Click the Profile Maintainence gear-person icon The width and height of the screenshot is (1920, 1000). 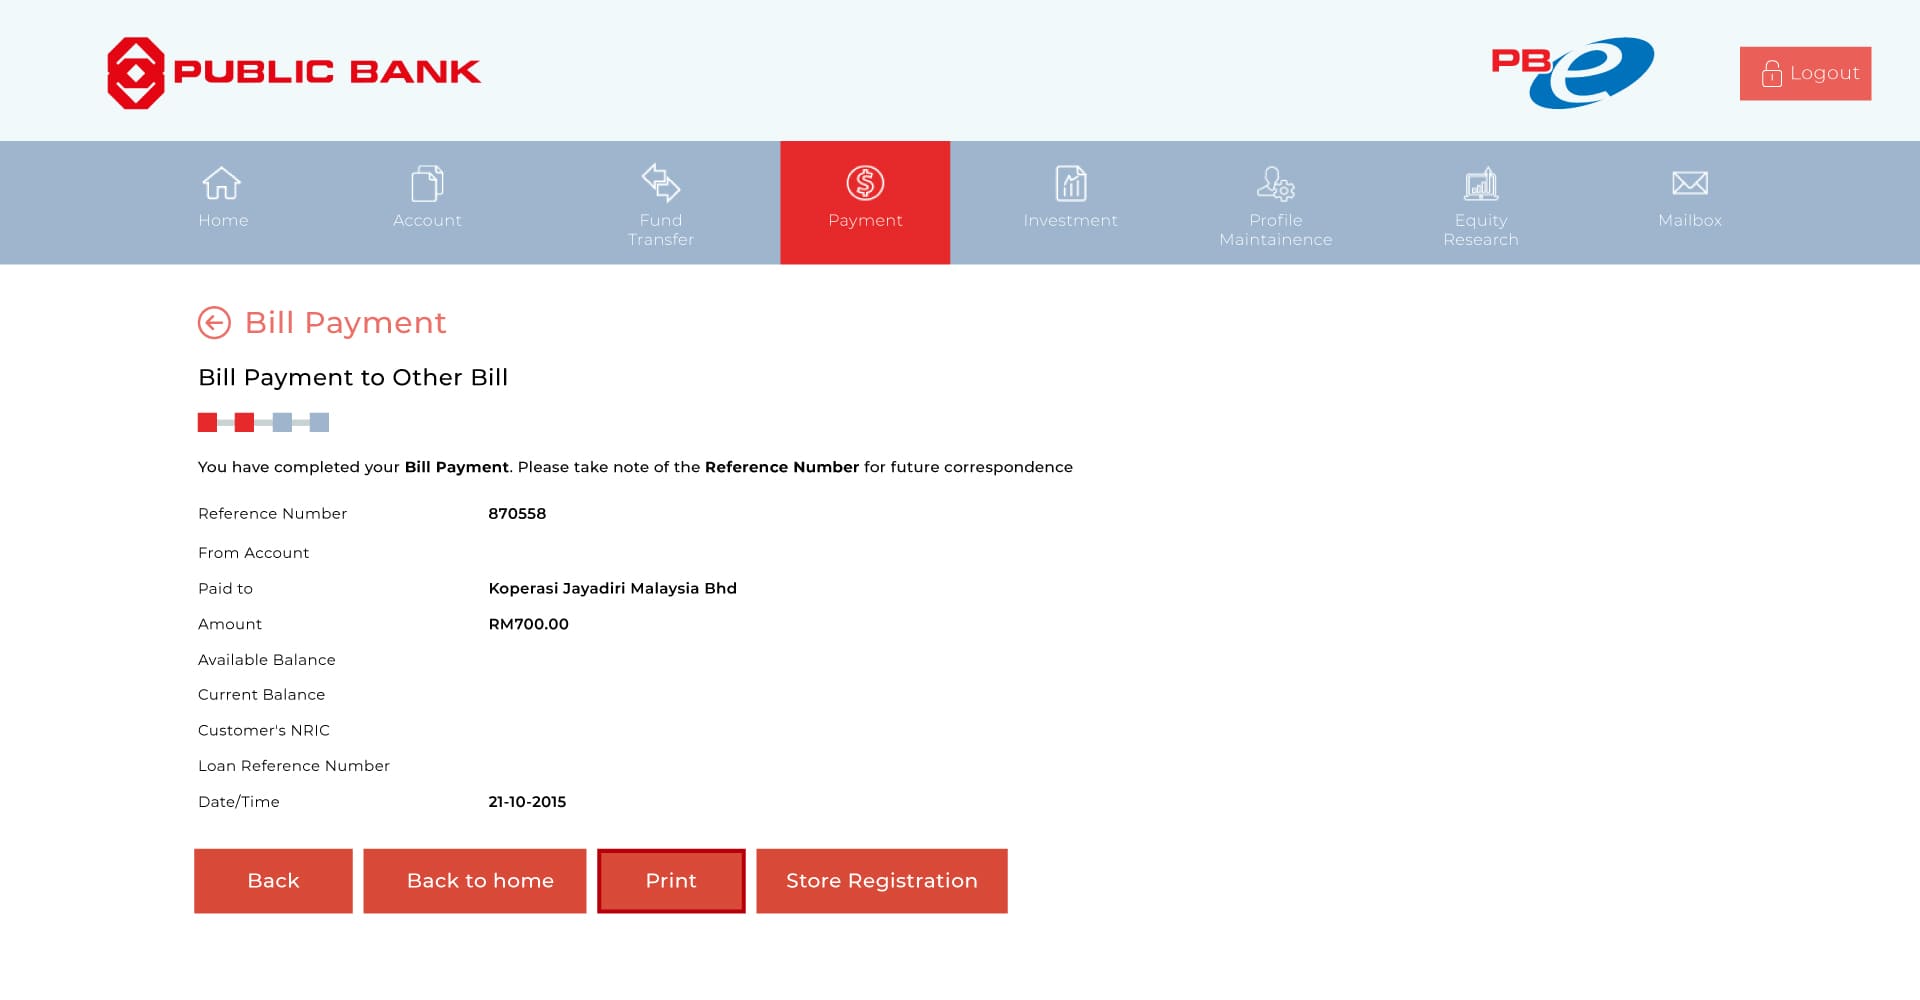tap(1275, 183)
